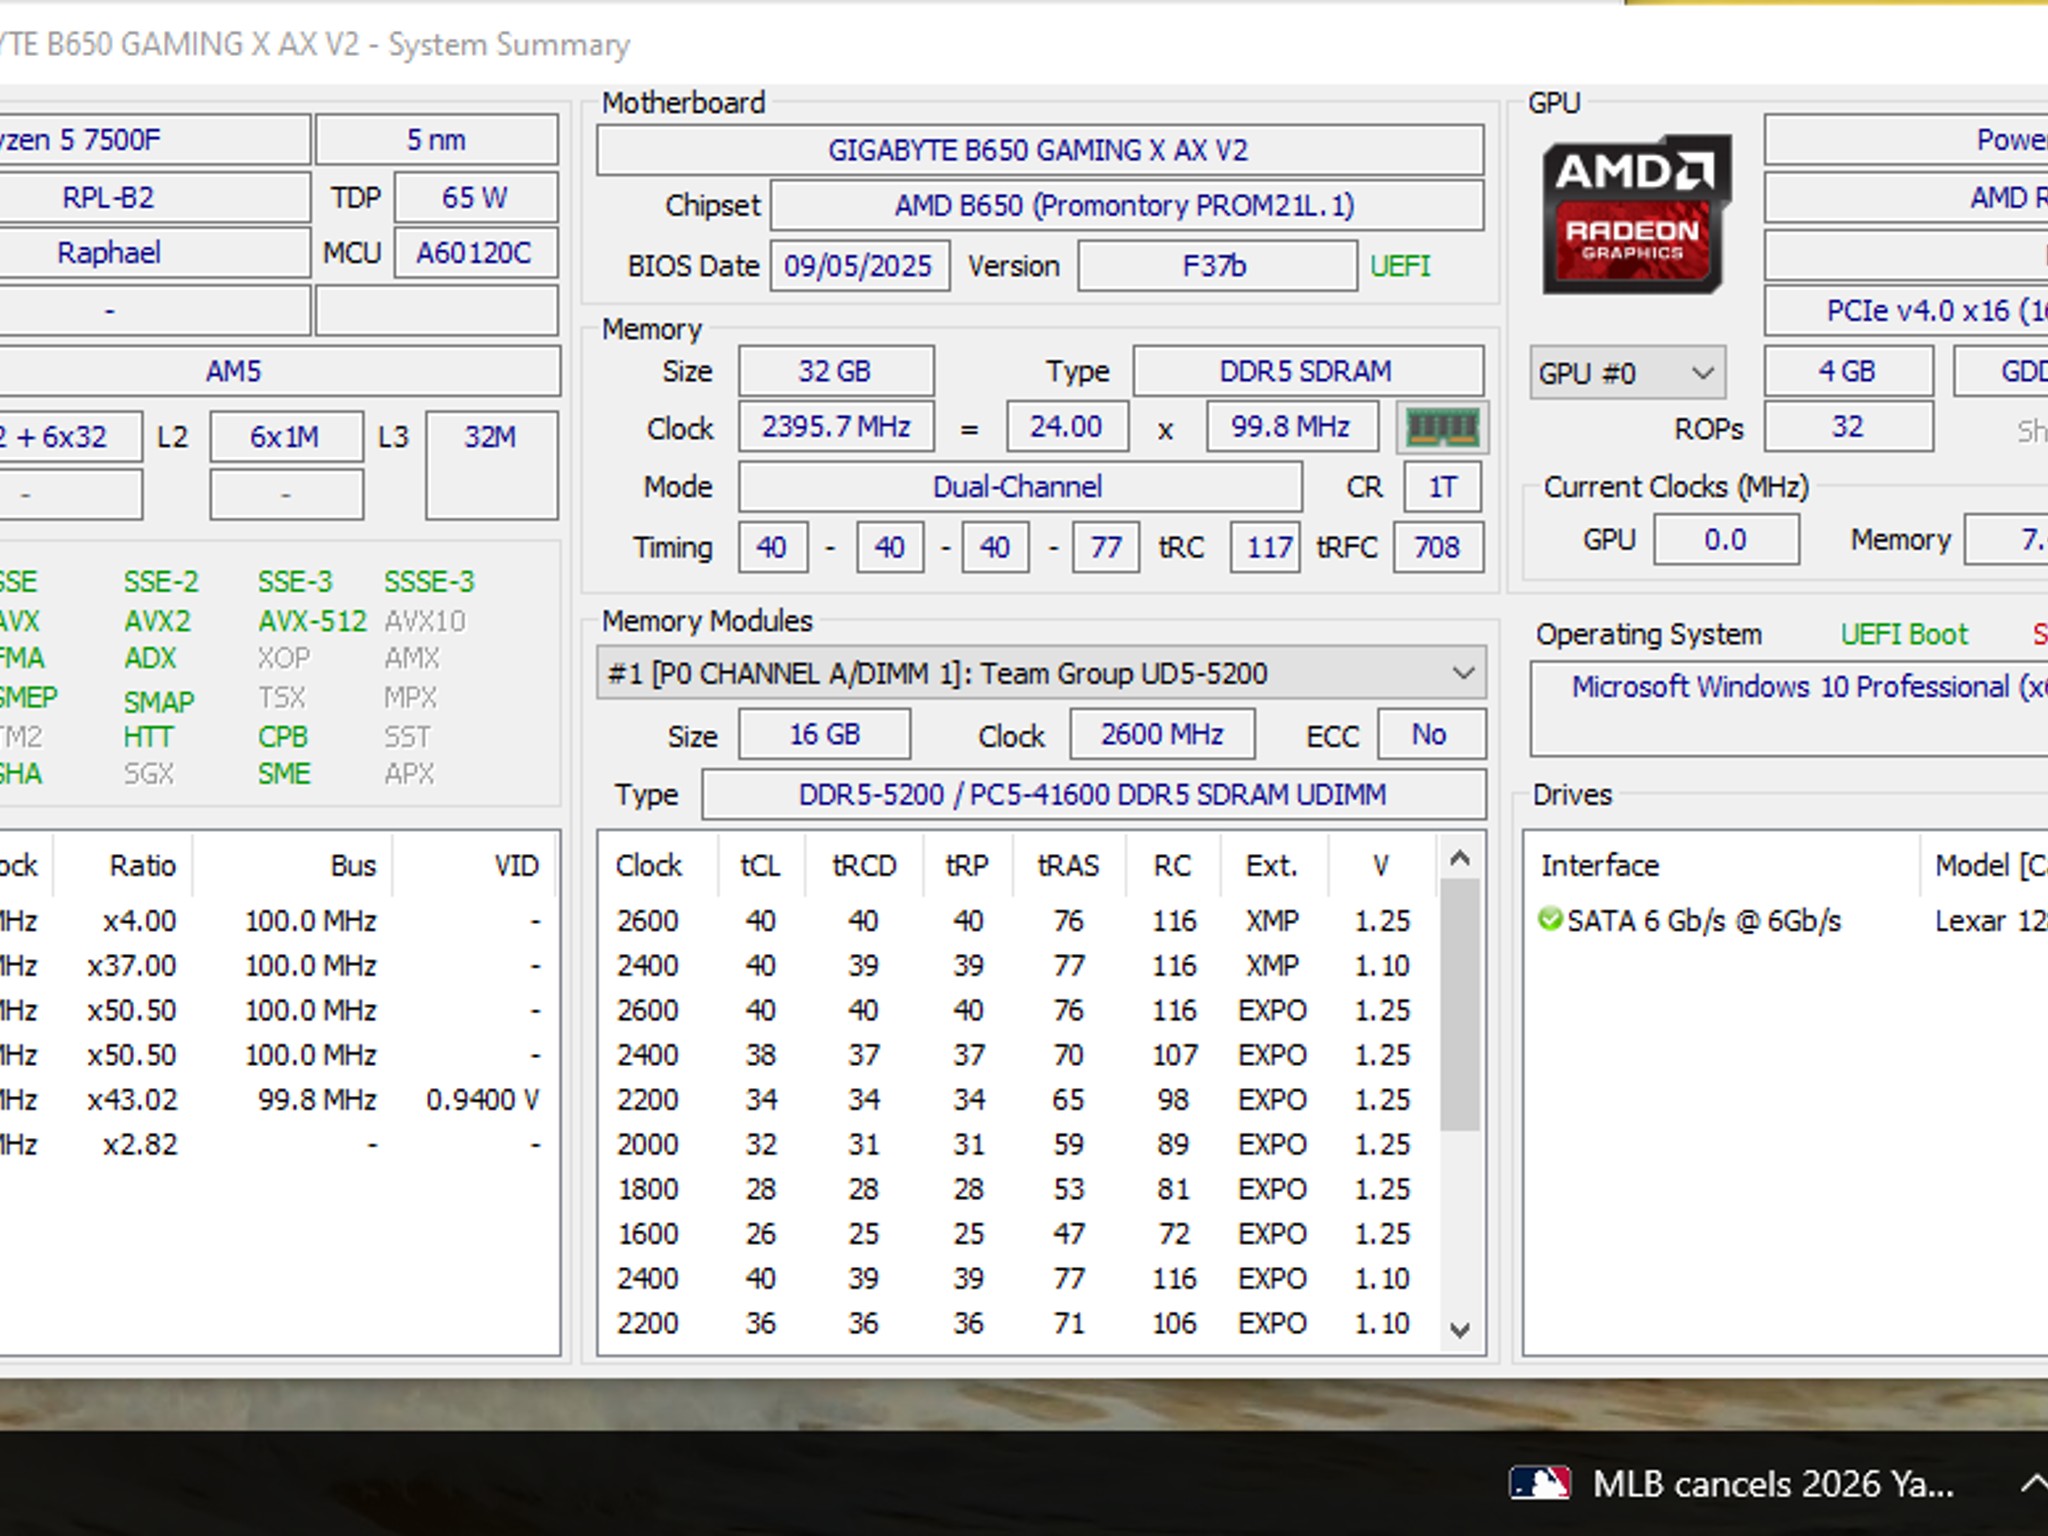Click the motherboard name GIGABYTE B650 GAMING X AX V2
The image size is (2048, 1536).
[x=1040, y=150]
